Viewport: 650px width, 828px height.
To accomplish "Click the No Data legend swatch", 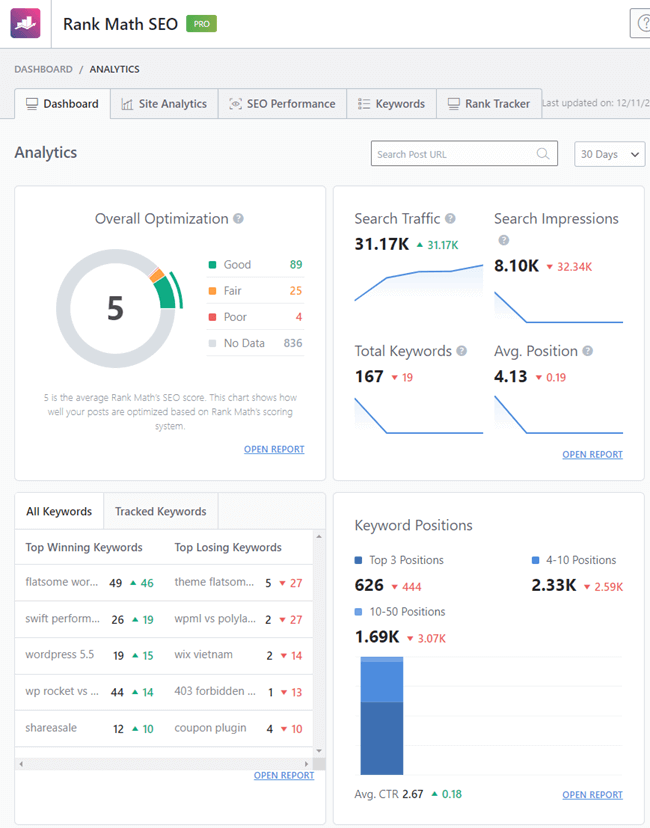I will point(212,343).
